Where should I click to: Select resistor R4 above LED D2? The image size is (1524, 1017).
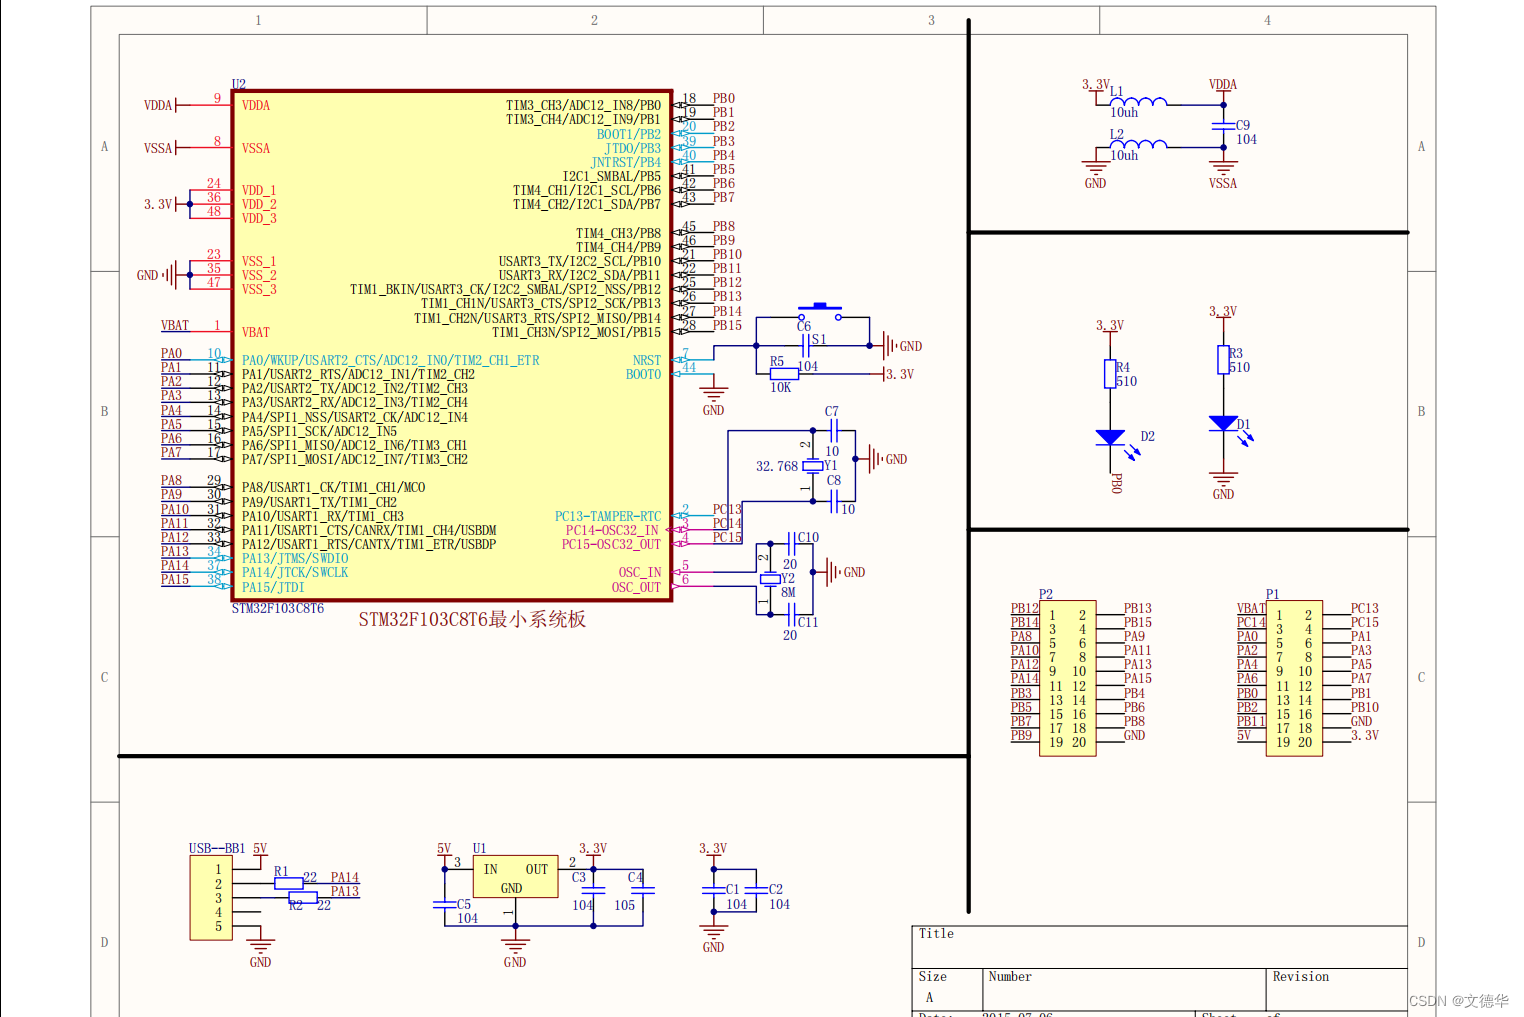[1110, 373]
